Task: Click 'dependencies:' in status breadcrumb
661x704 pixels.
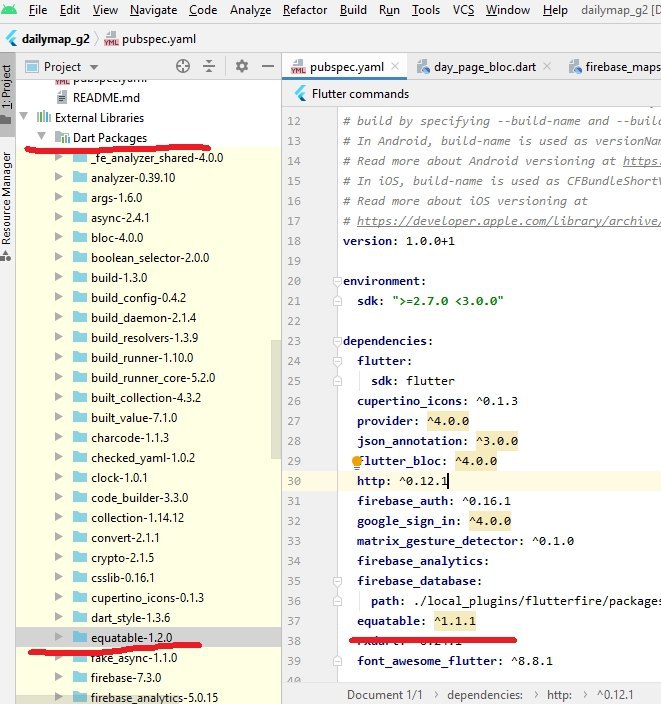Action: point(485,695)
